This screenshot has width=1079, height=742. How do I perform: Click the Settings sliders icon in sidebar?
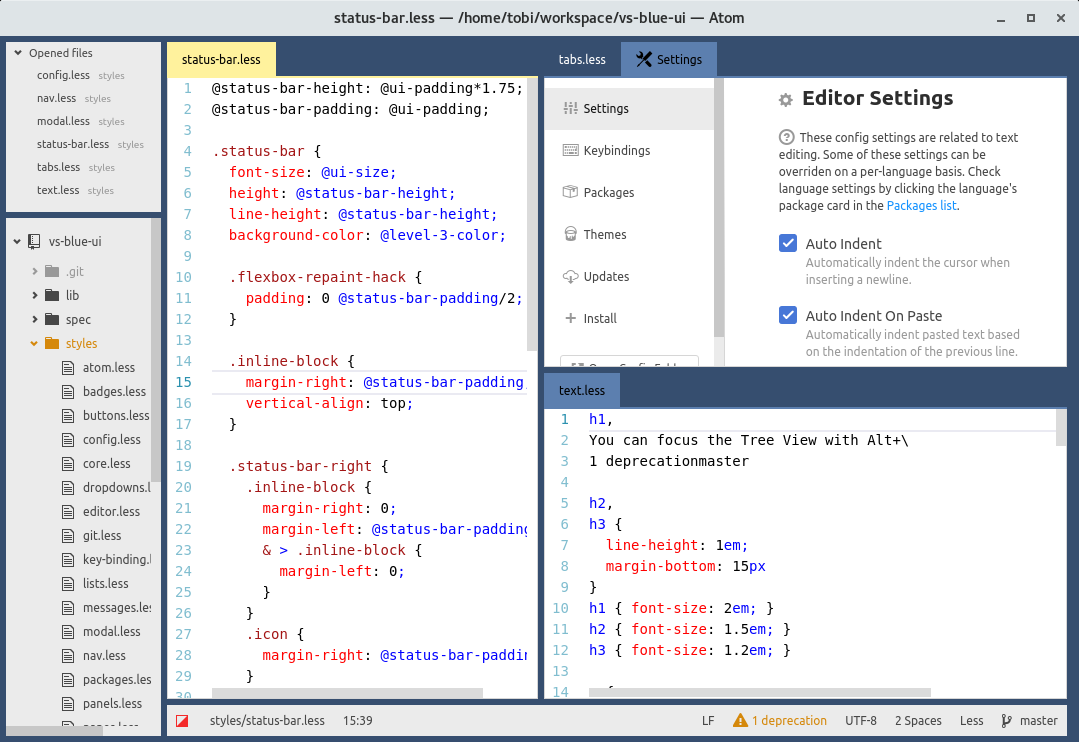point(570,108)
